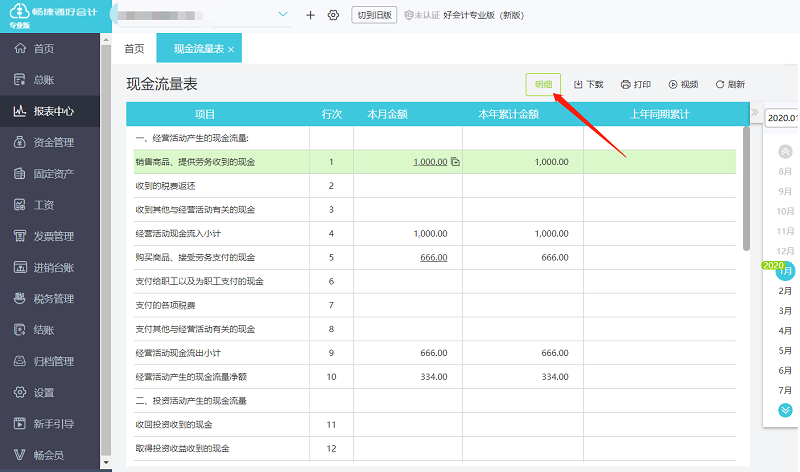This screenshot has width=800, height=472.
Task: Select 3月 in the period timeline
Action: [x=786, y=311]
